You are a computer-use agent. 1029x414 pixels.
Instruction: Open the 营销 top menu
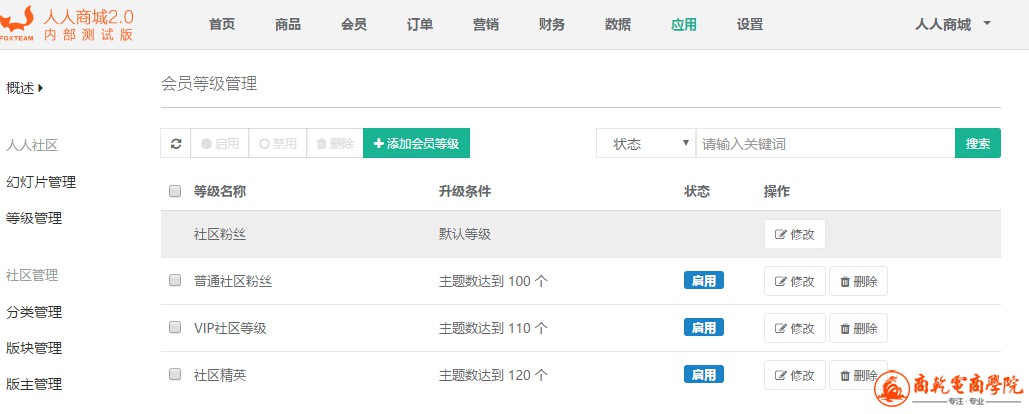click(x=486, y=25)
